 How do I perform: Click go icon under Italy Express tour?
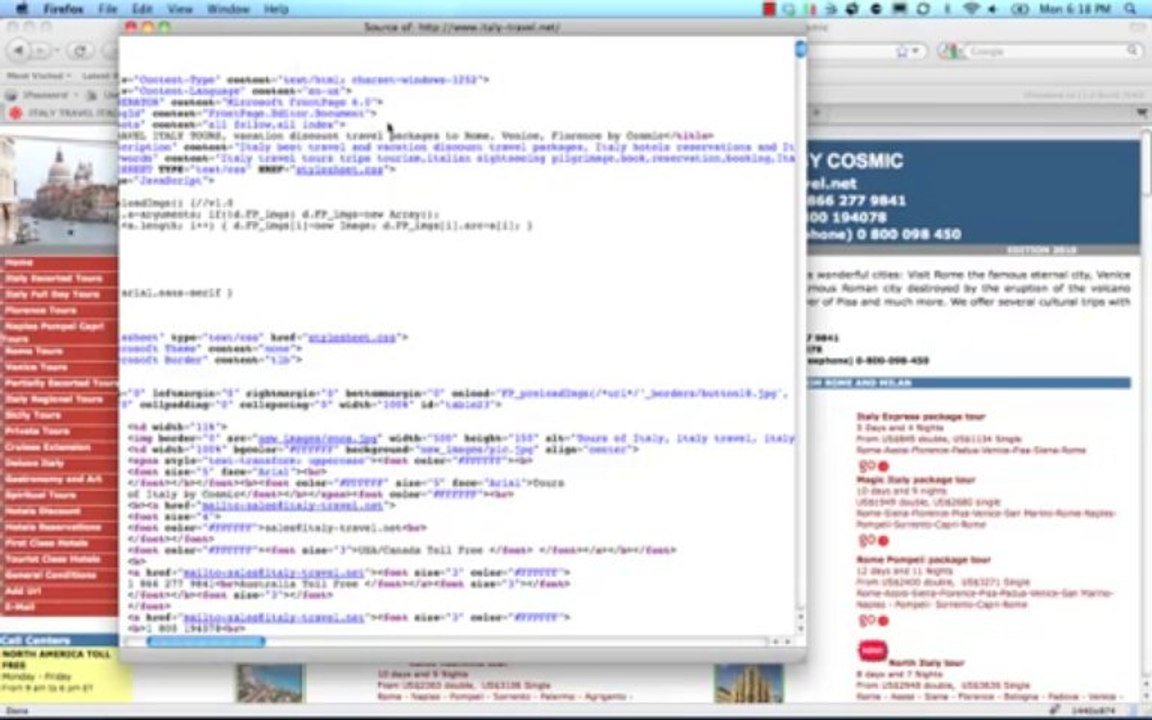tap(873, 466)
